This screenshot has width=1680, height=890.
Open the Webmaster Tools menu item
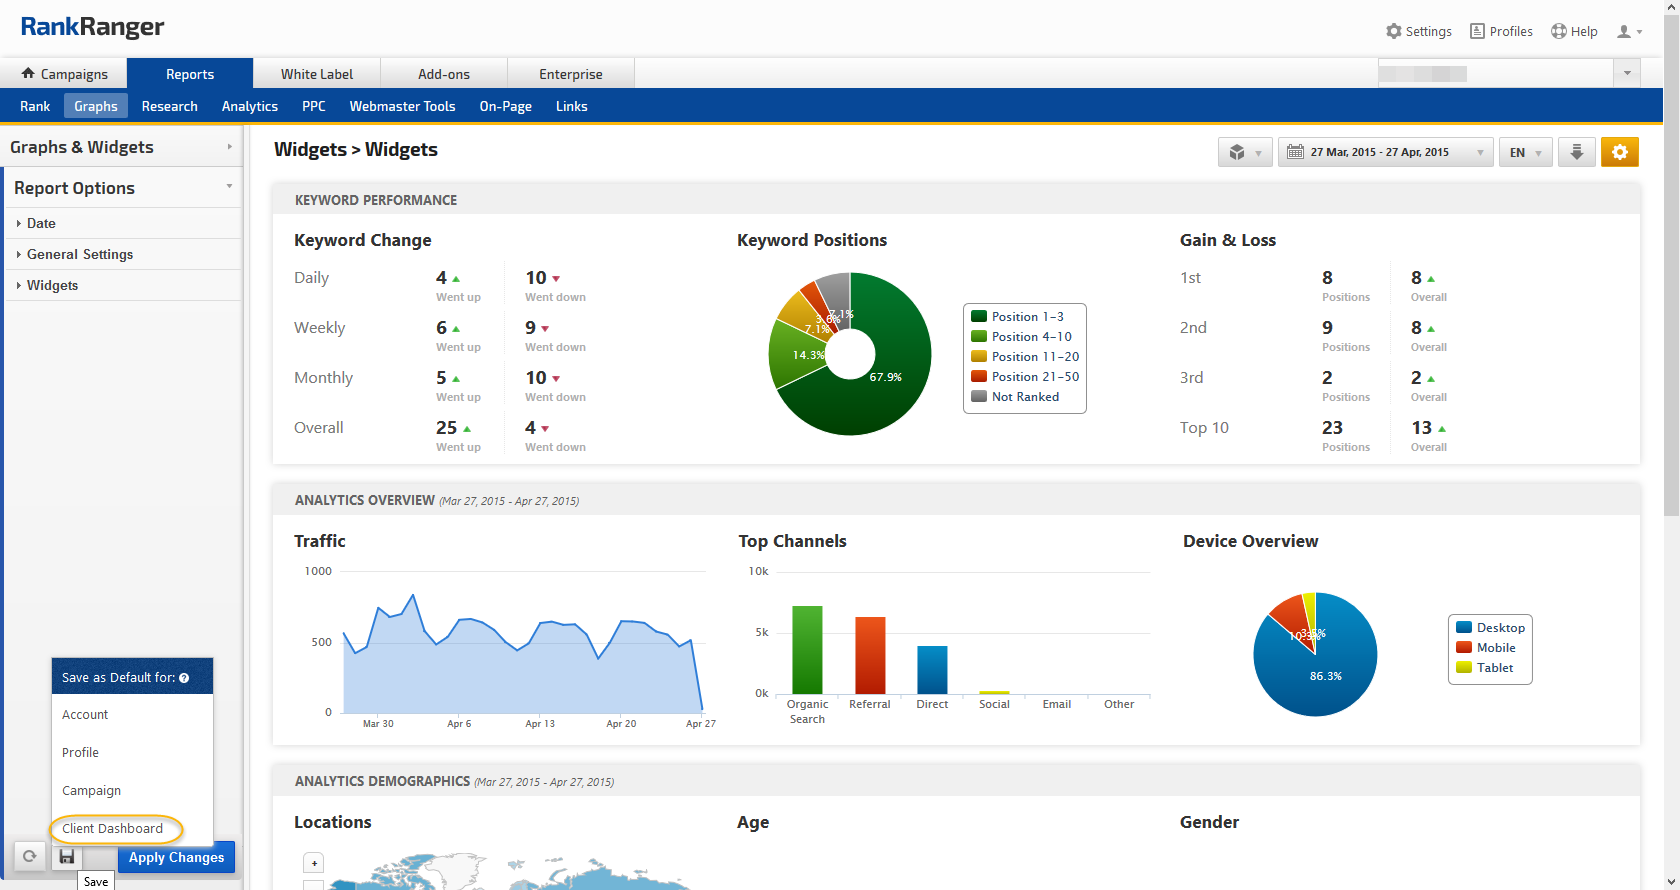coord(402,106)
